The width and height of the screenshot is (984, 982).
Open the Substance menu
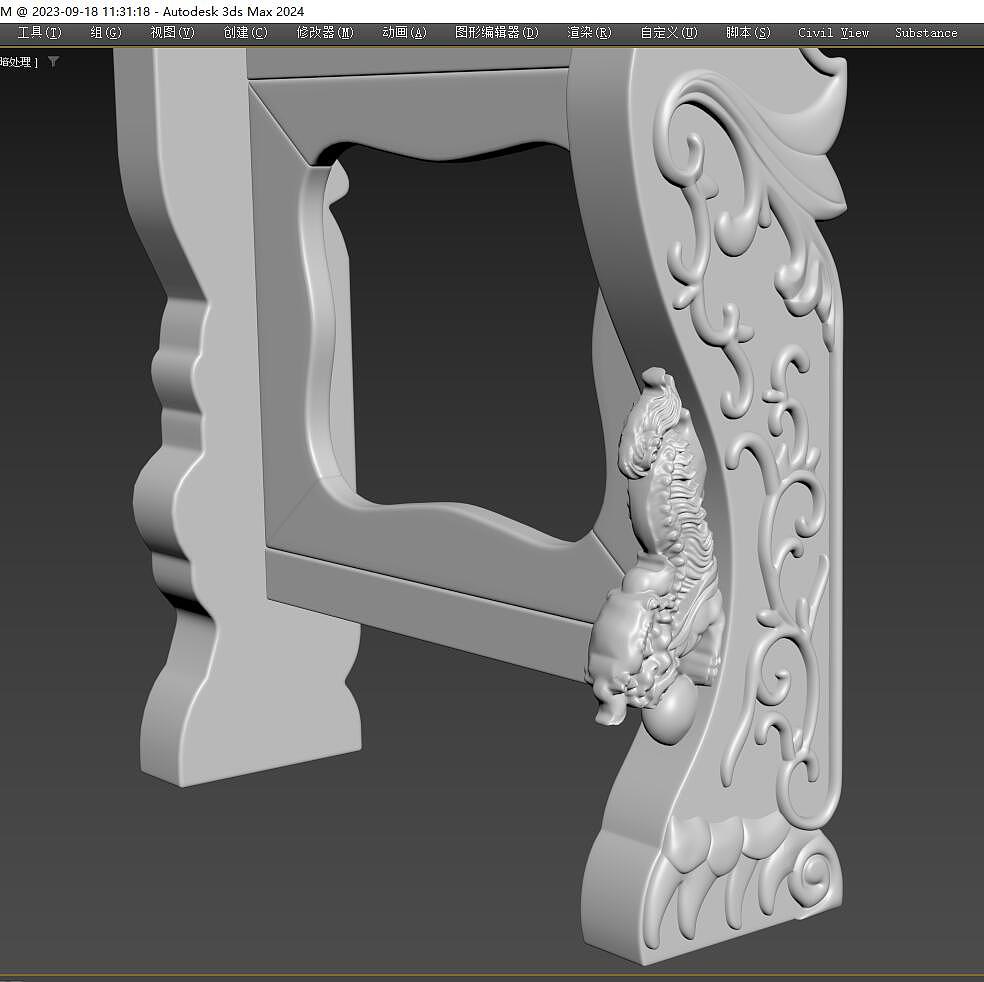pos(925,32)
